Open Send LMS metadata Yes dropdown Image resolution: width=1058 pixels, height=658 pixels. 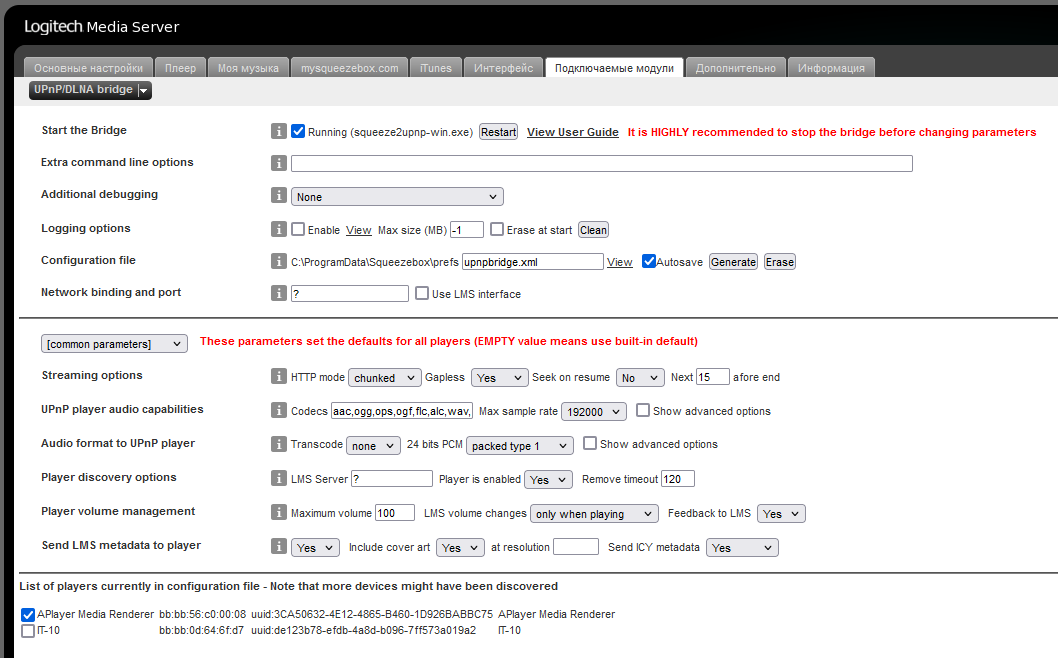pyautogui.click(x=315, y=547)
